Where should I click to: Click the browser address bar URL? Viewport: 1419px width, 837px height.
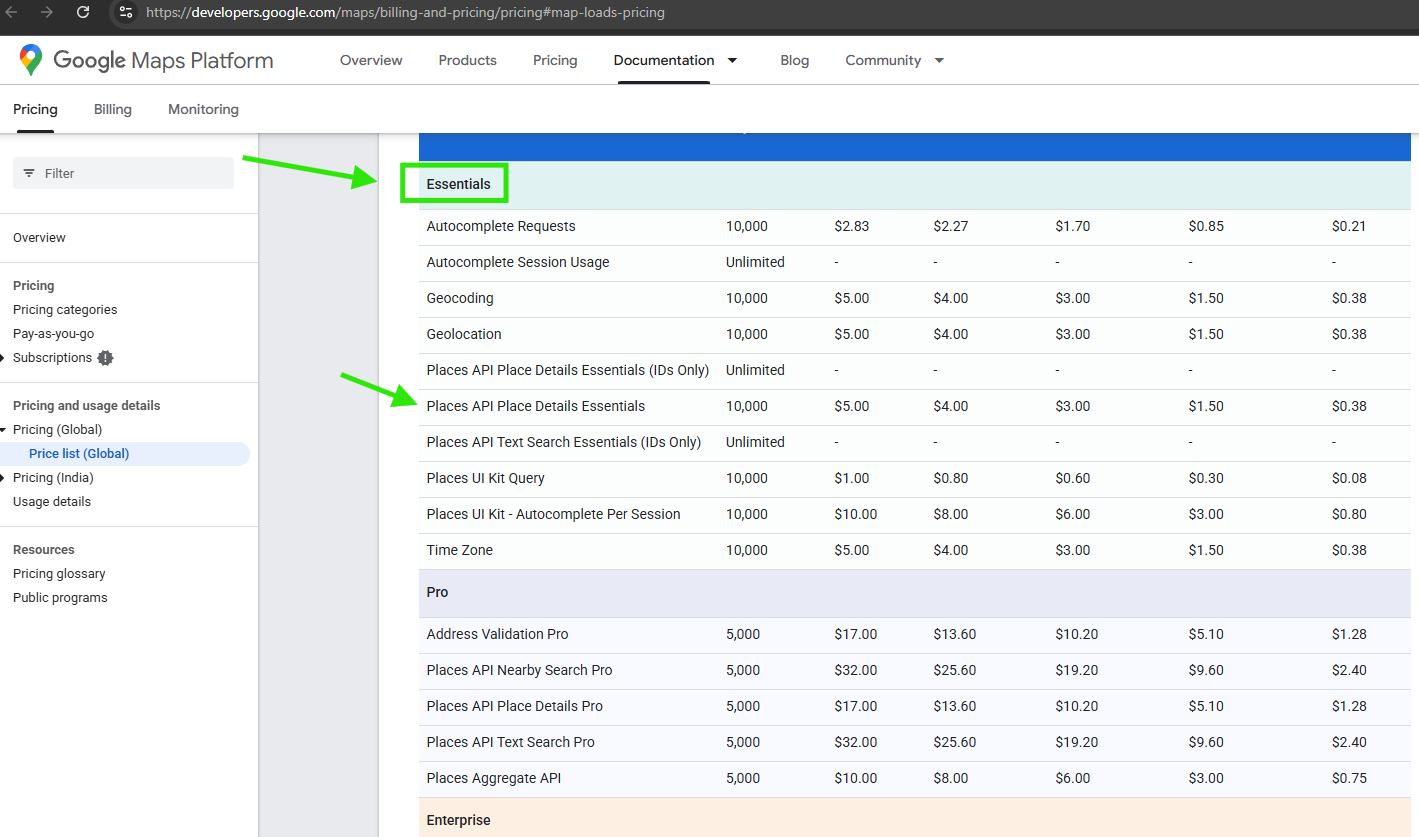pos(405,12)
